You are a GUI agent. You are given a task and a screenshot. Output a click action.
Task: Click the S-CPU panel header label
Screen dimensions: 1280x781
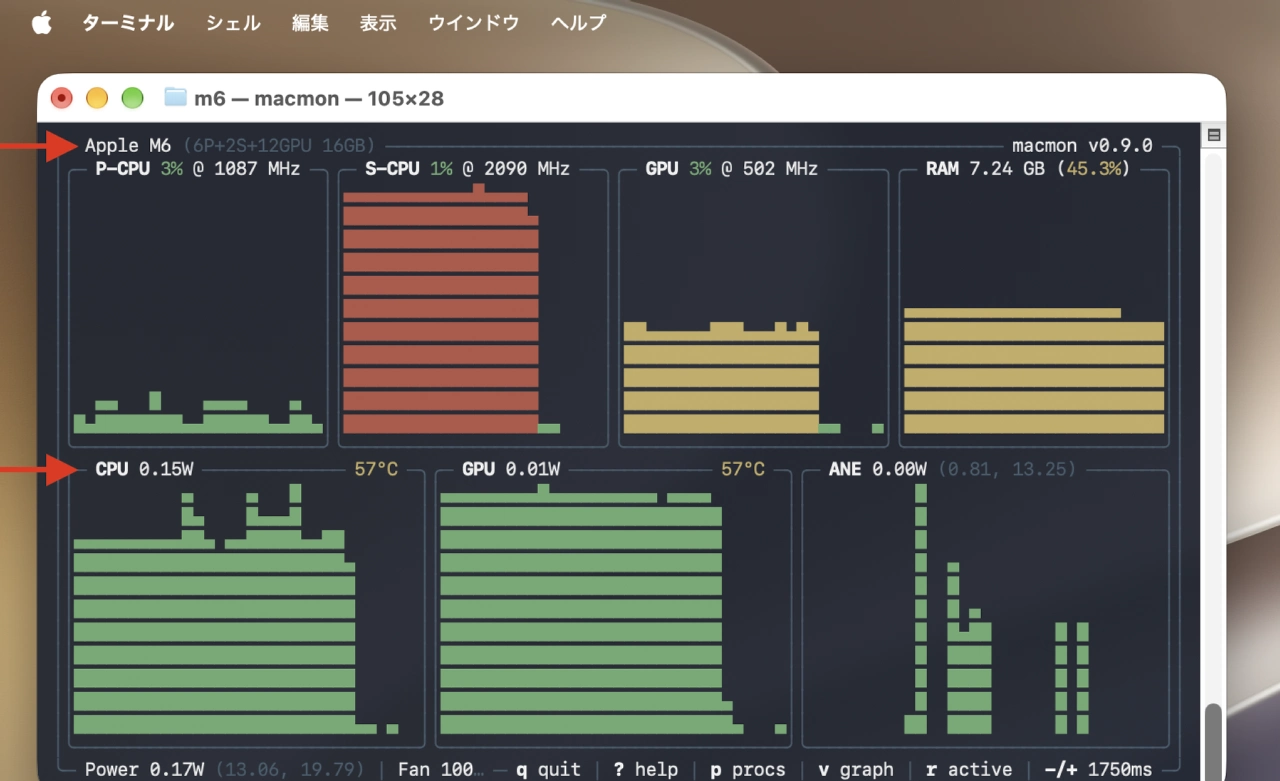(392, 169)
